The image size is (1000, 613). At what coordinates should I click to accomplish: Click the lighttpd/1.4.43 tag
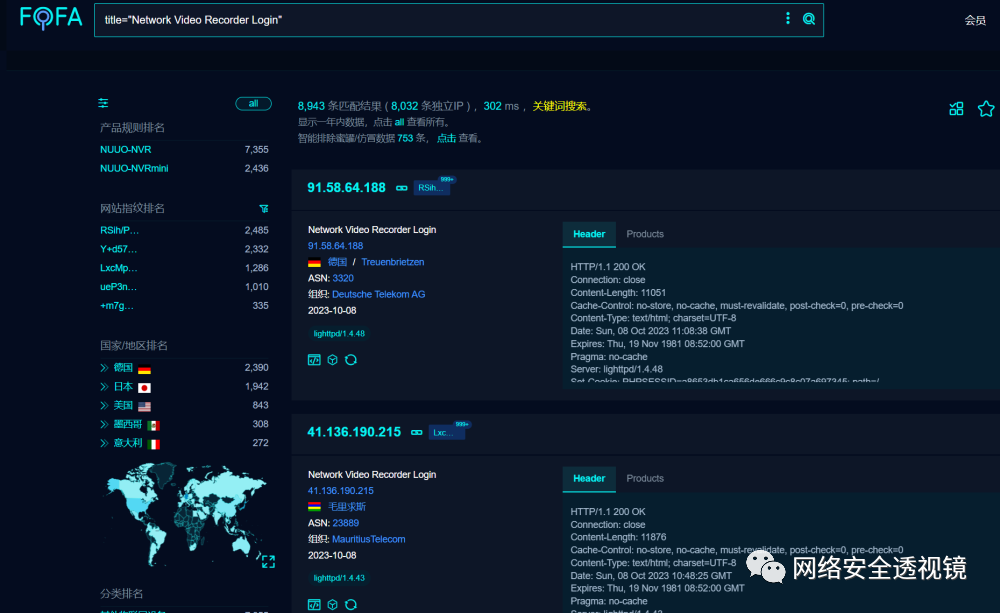(x=339, y=578)
